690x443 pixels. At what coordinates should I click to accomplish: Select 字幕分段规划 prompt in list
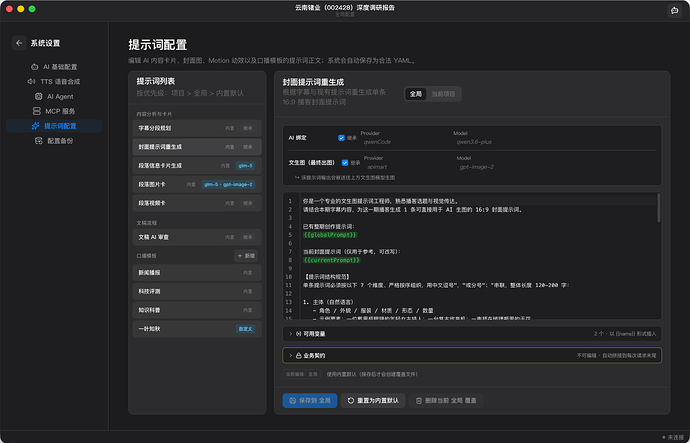[197, 128]
